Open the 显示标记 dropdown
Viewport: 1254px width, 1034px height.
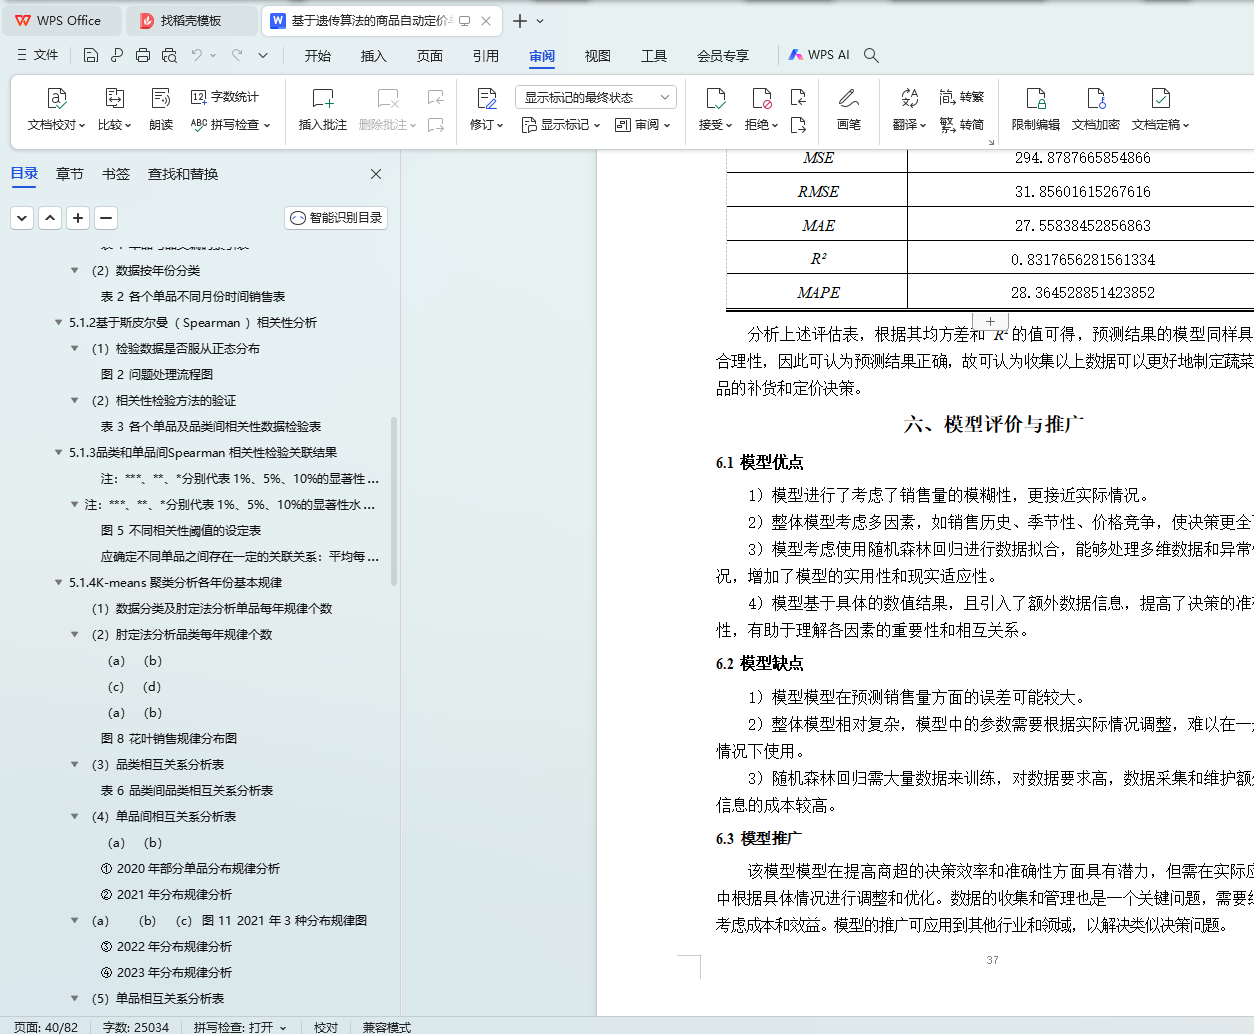tap(561, 125)
